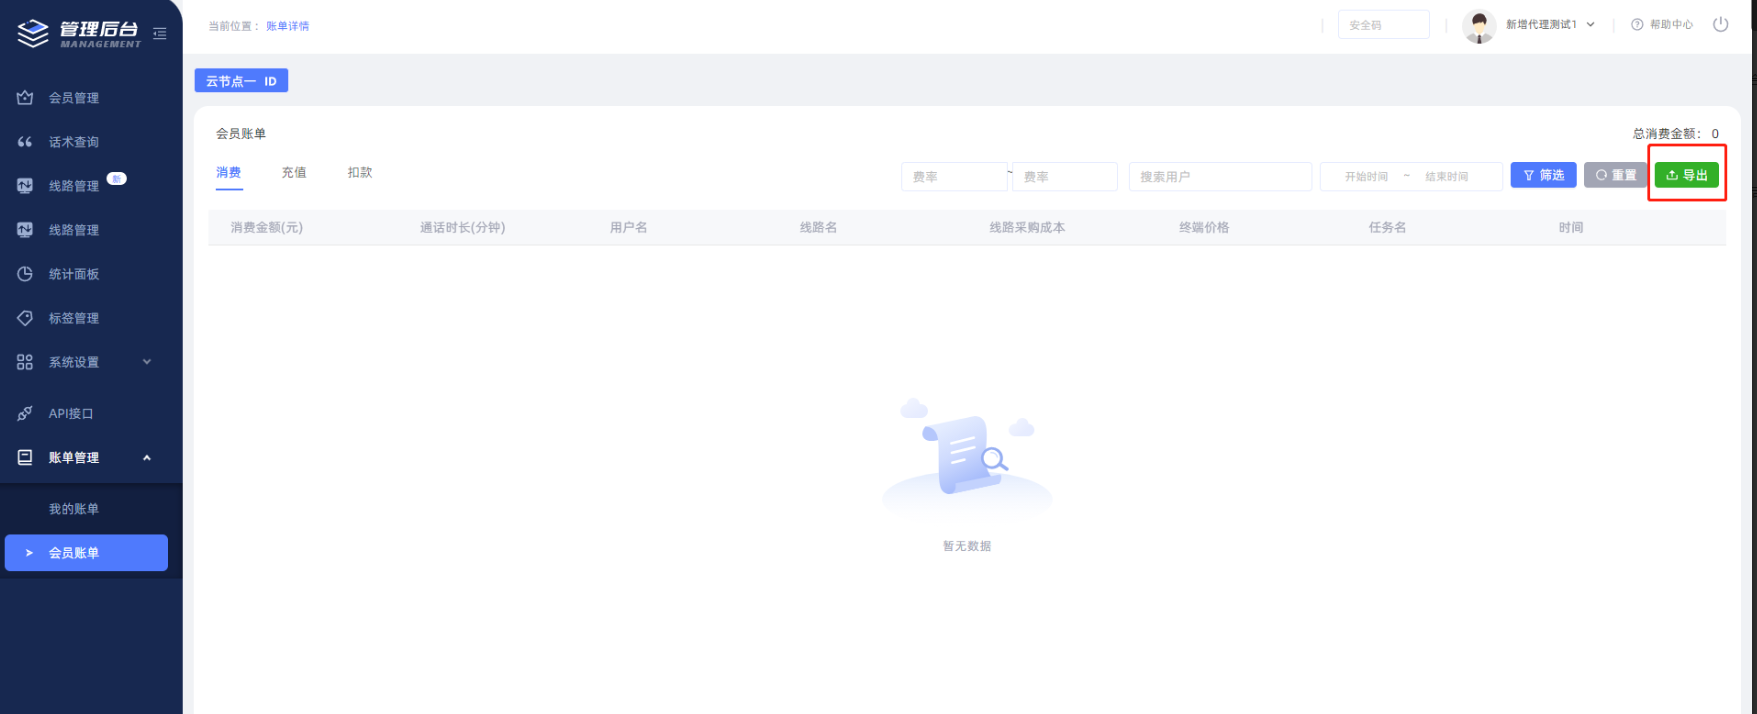This screenshot has height=714, width=1757.
Task: Click the power logout icon
Action: pyautogui.click(x=1720, y=25)
